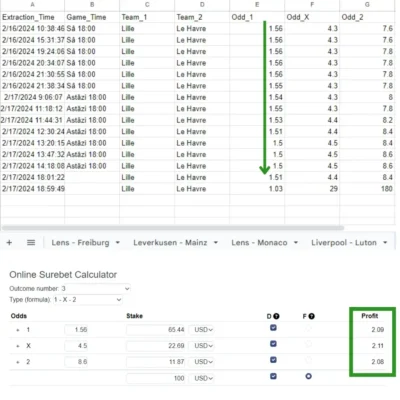
Task: Select the F radio button for outcome 1
Action: click(x=308, y=328)
